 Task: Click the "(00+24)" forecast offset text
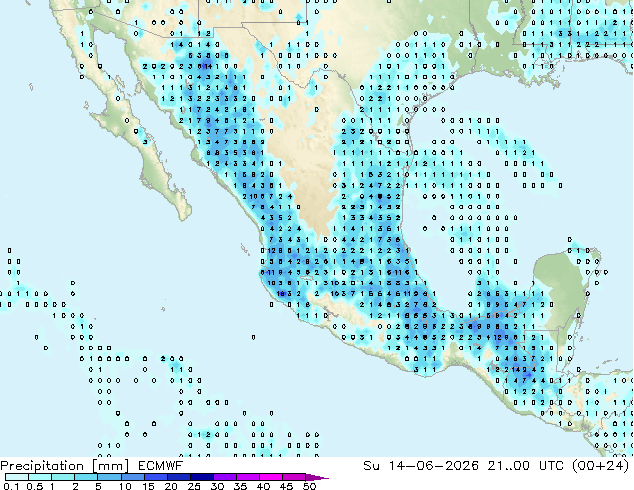[601, 466]
